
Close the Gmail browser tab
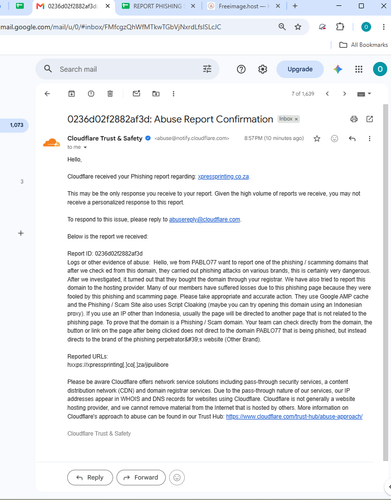(108, 6)
